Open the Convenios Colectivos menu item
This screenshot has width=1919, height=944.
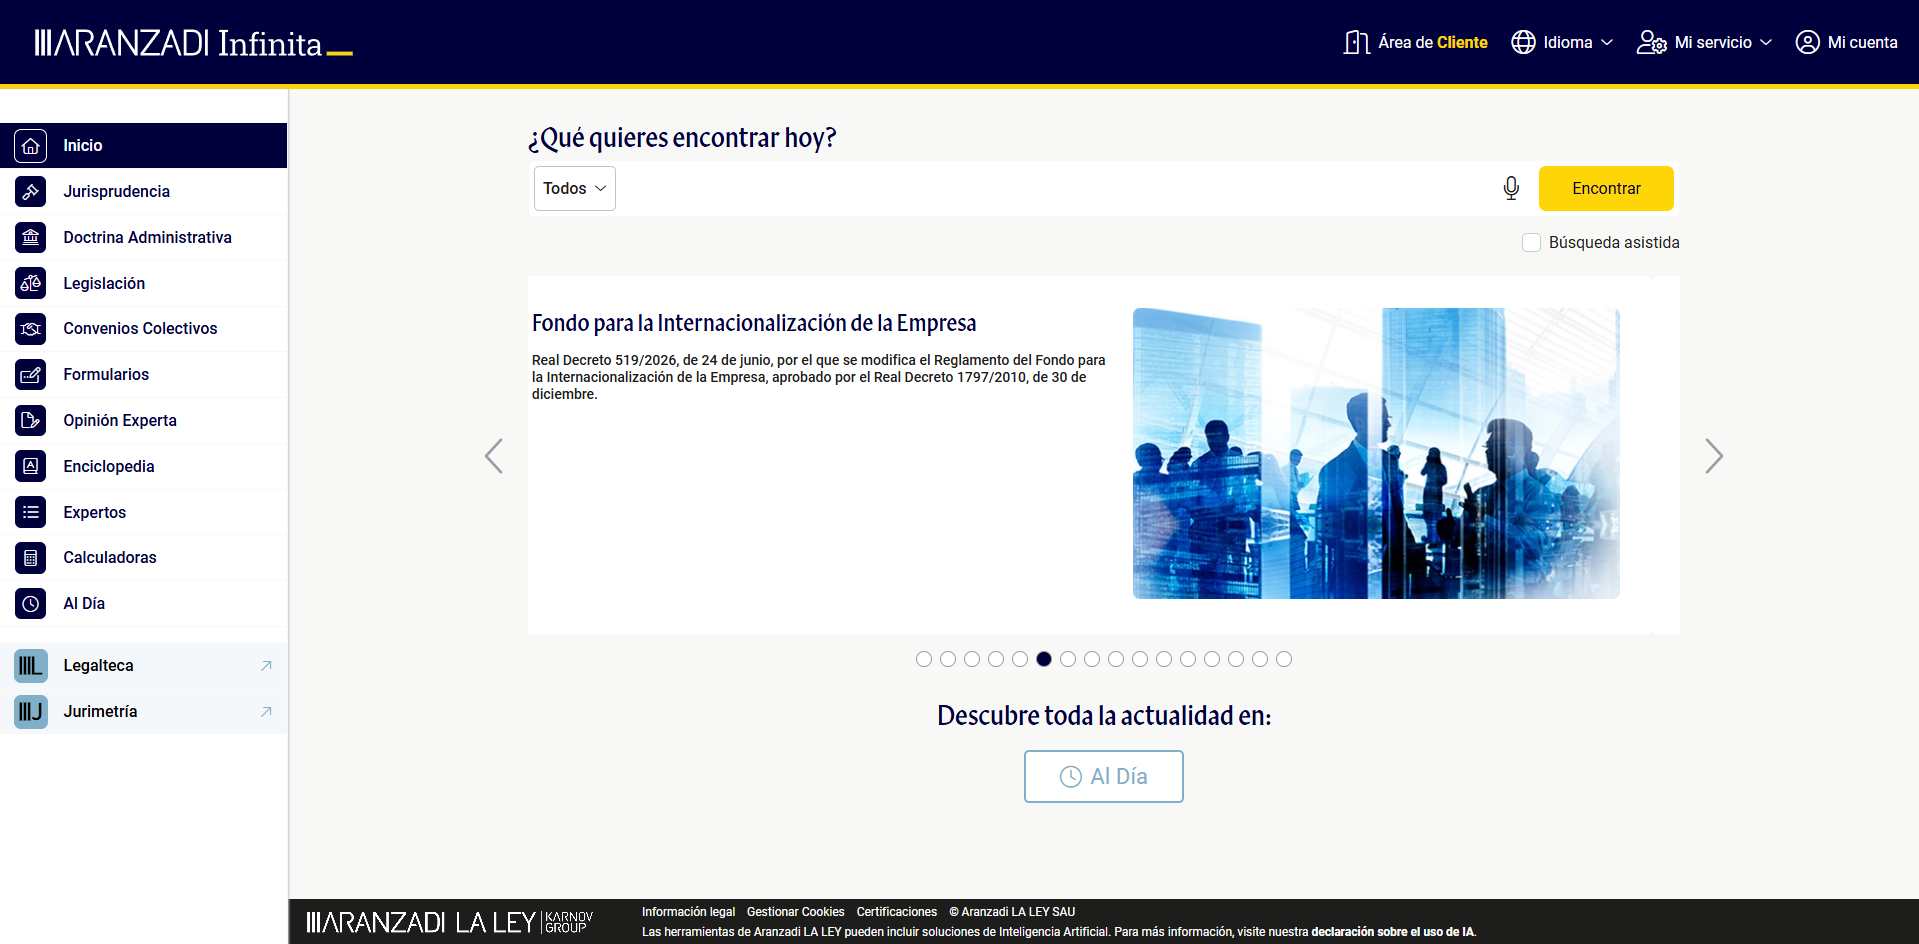point(144,328)
